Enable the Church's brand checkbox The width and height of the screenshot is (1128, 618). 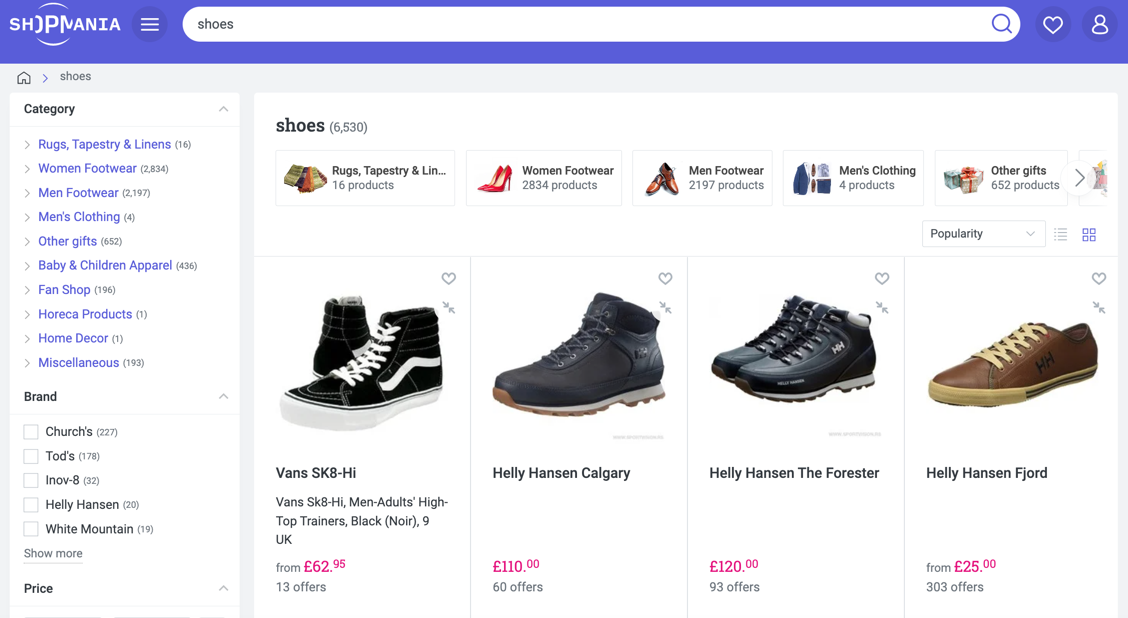coord(30,431)
